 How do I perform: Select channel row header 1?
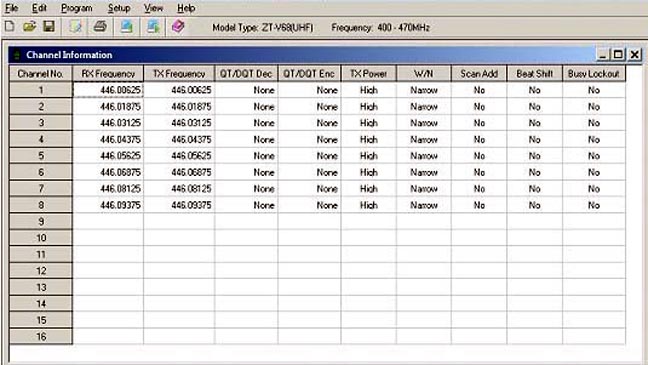pyautogui.click(x=40, y=90)
